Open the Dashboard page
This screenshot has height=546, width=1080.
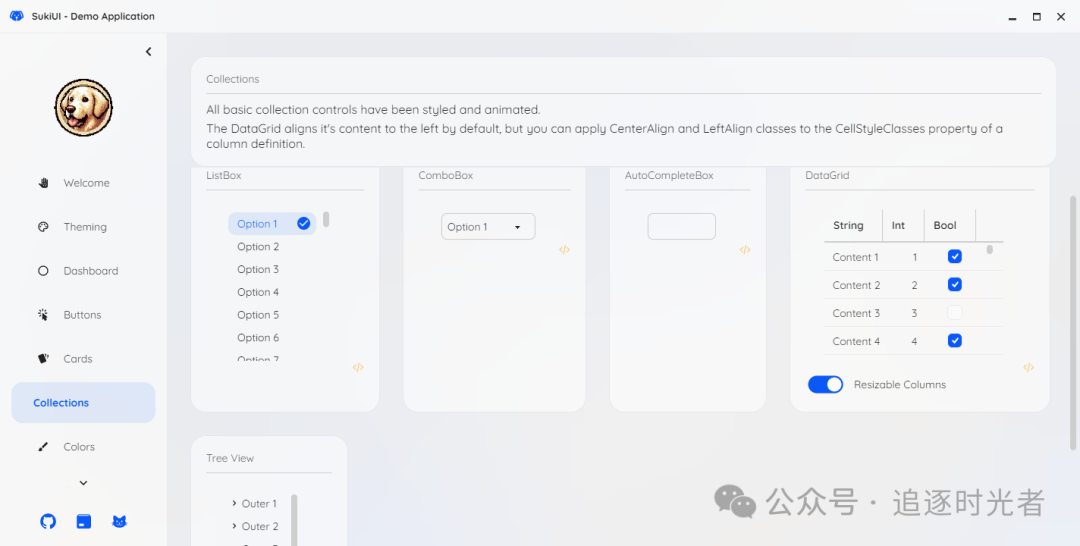click(x=90, y=271)
